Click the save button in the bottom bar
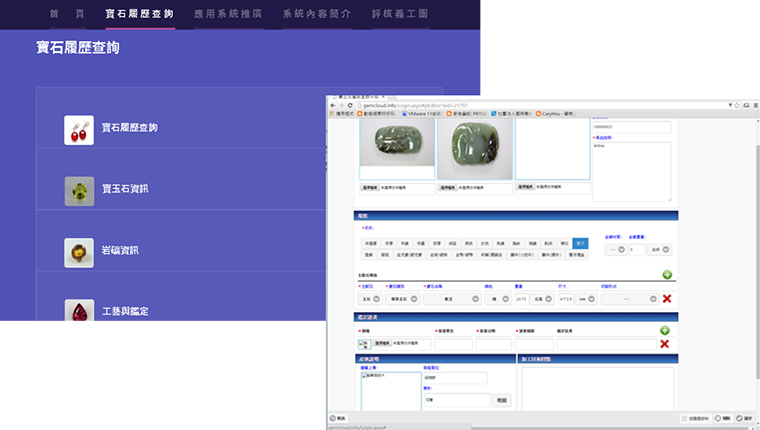 744,418
